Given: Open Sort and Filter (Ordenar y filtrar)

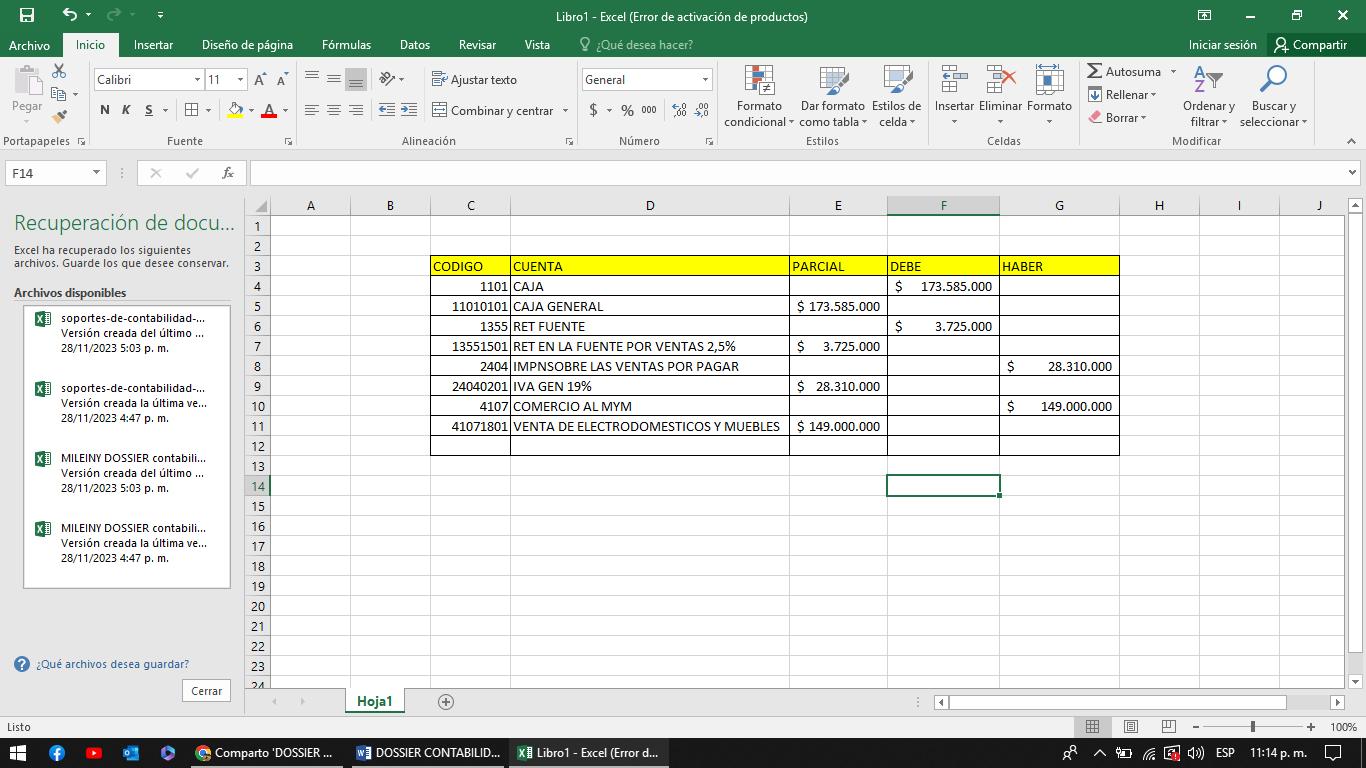Looking at the screenshot, I should 1208,96.
